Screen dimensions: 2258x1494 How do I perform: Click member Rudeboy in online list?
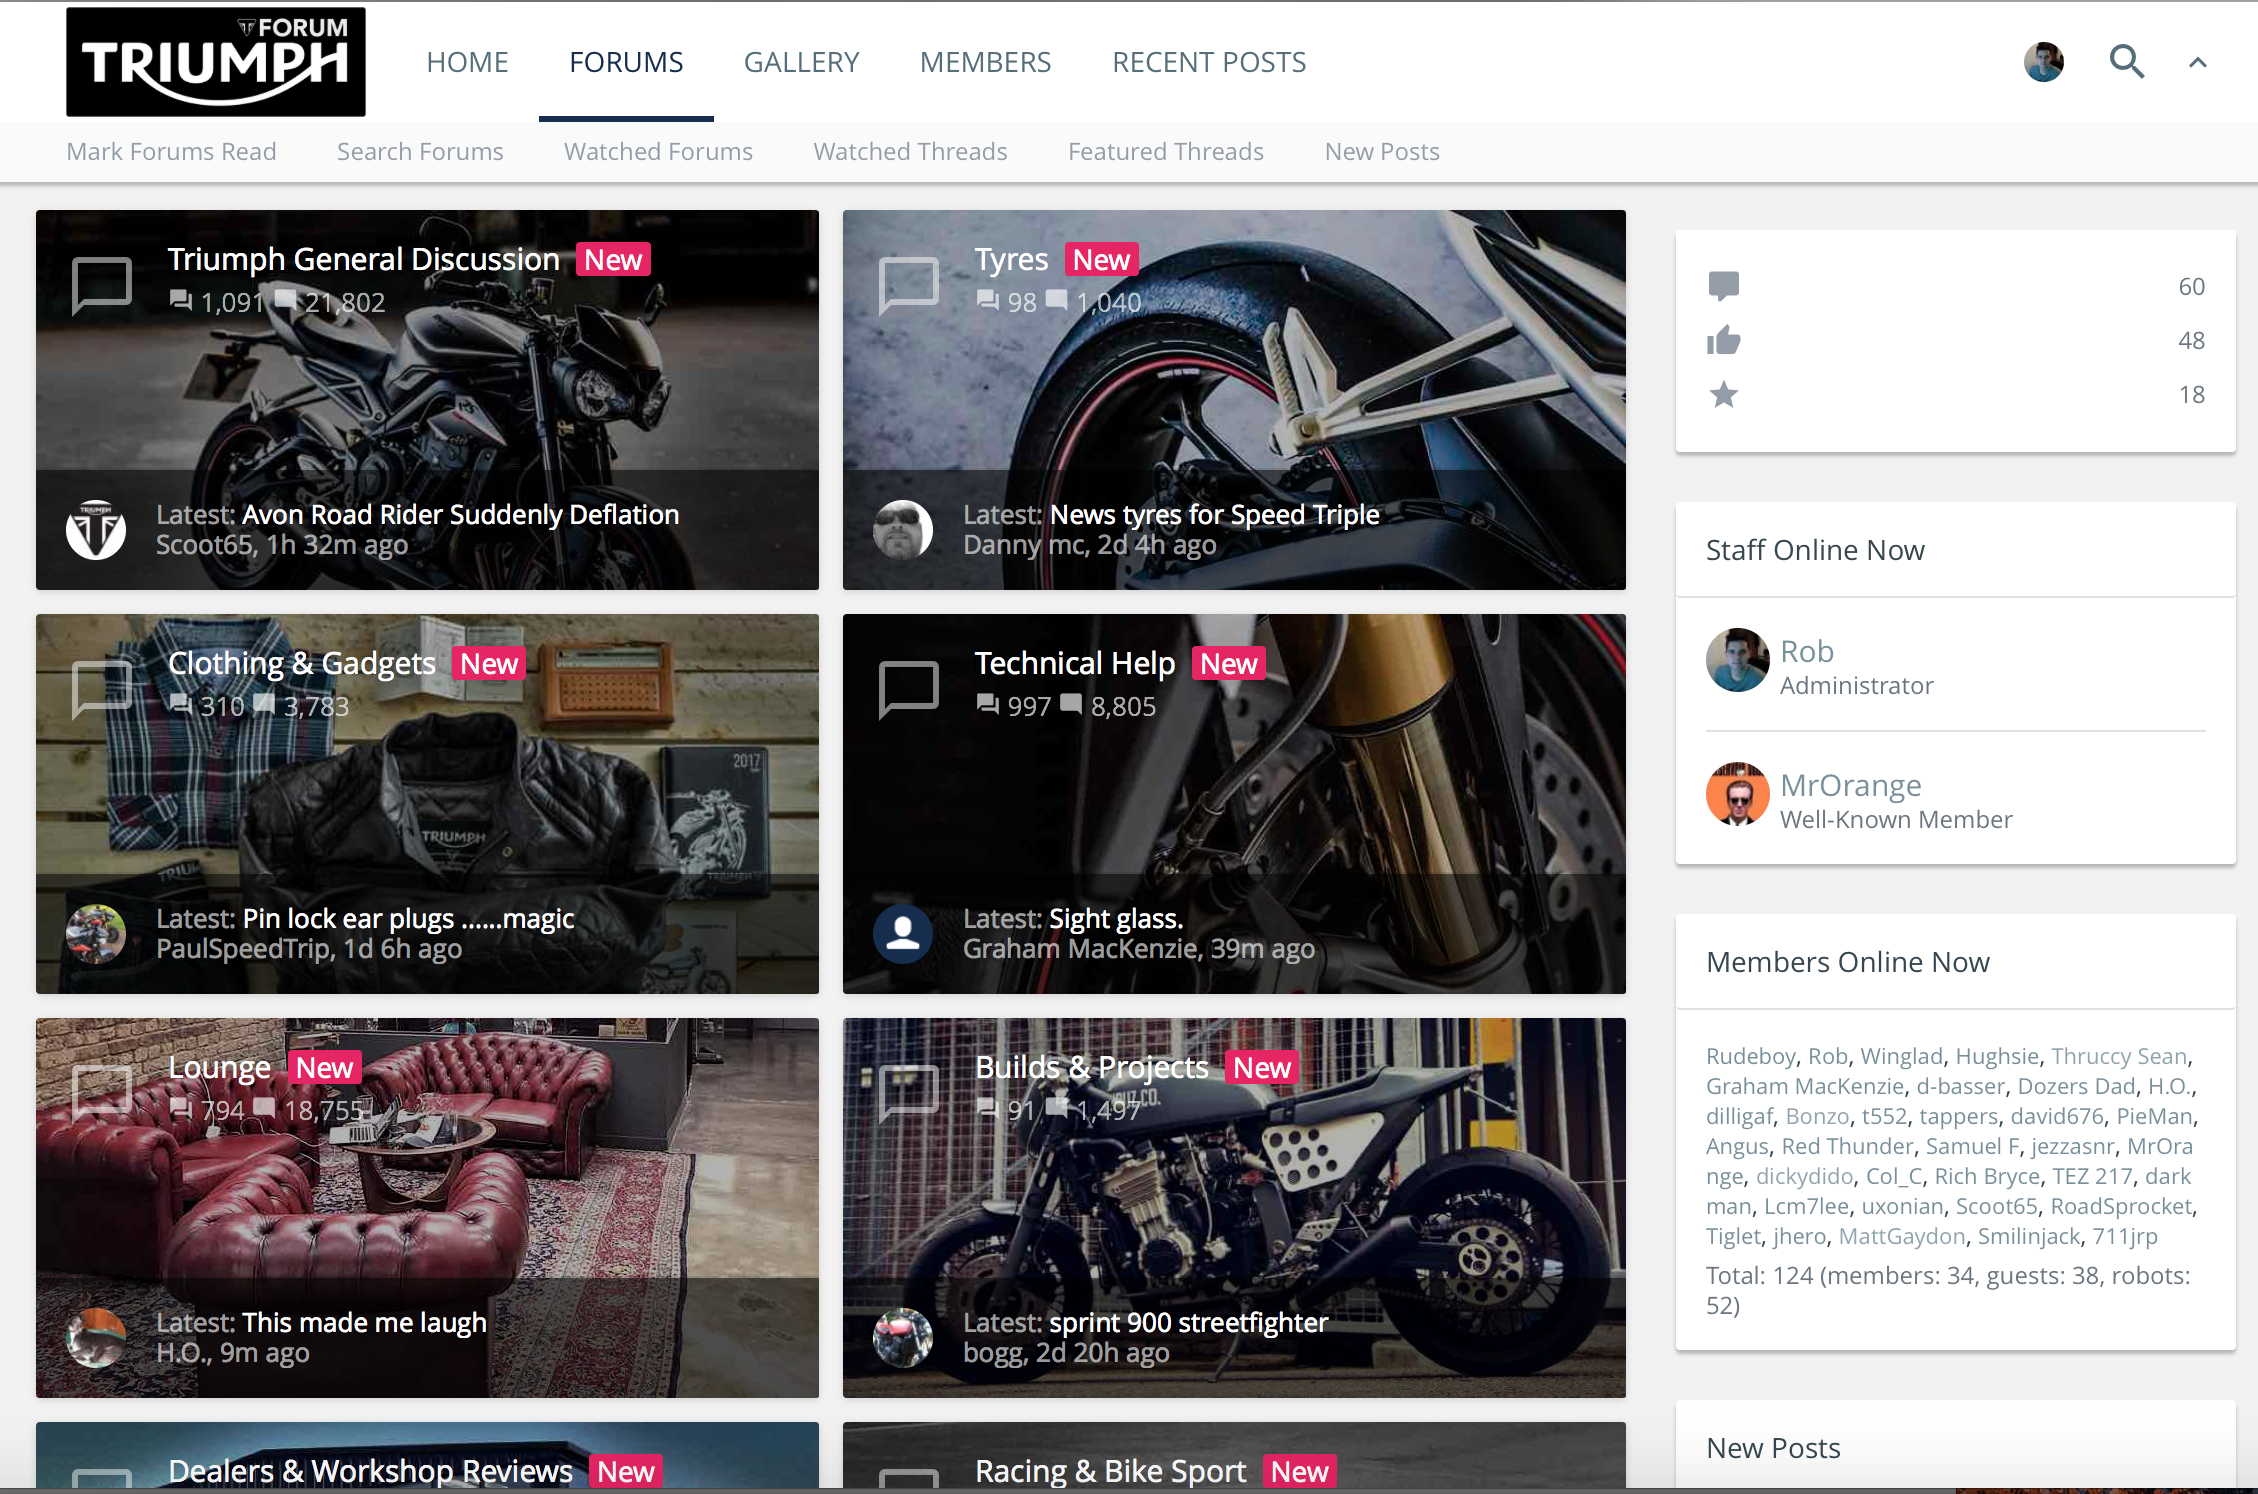(x=1750, y=1056)
